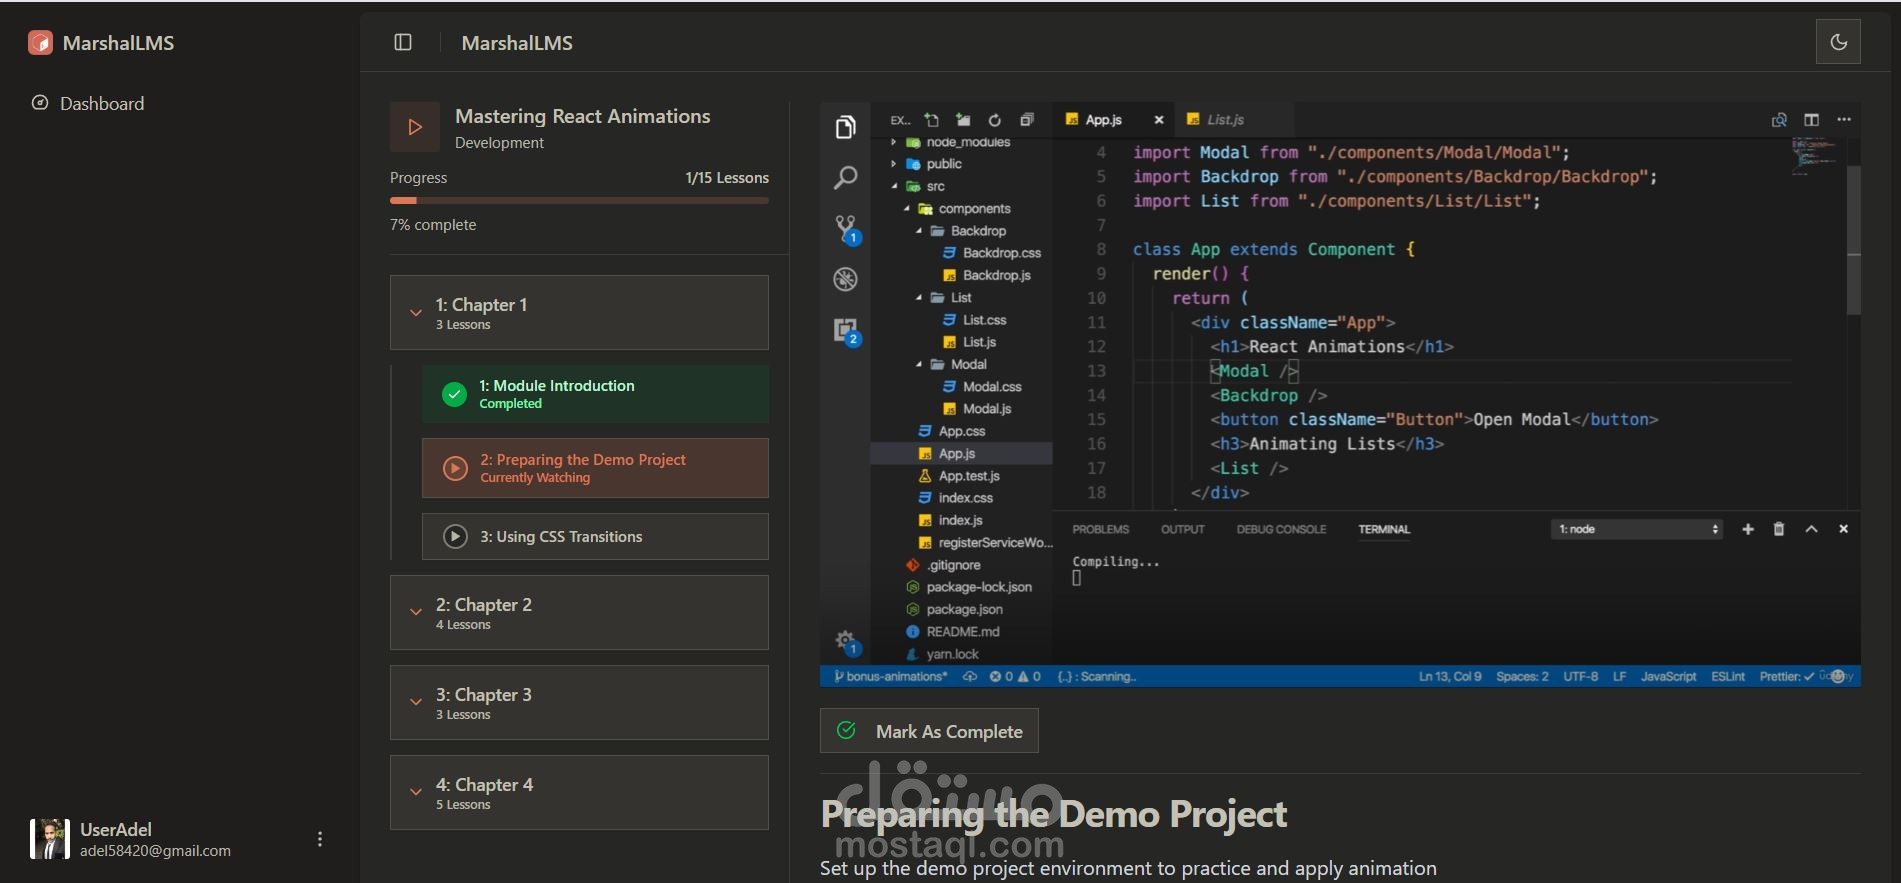Viewport: 1901px width, 883px height.
Task: Open the Manage gear icon
Action: tap(846, 641)
